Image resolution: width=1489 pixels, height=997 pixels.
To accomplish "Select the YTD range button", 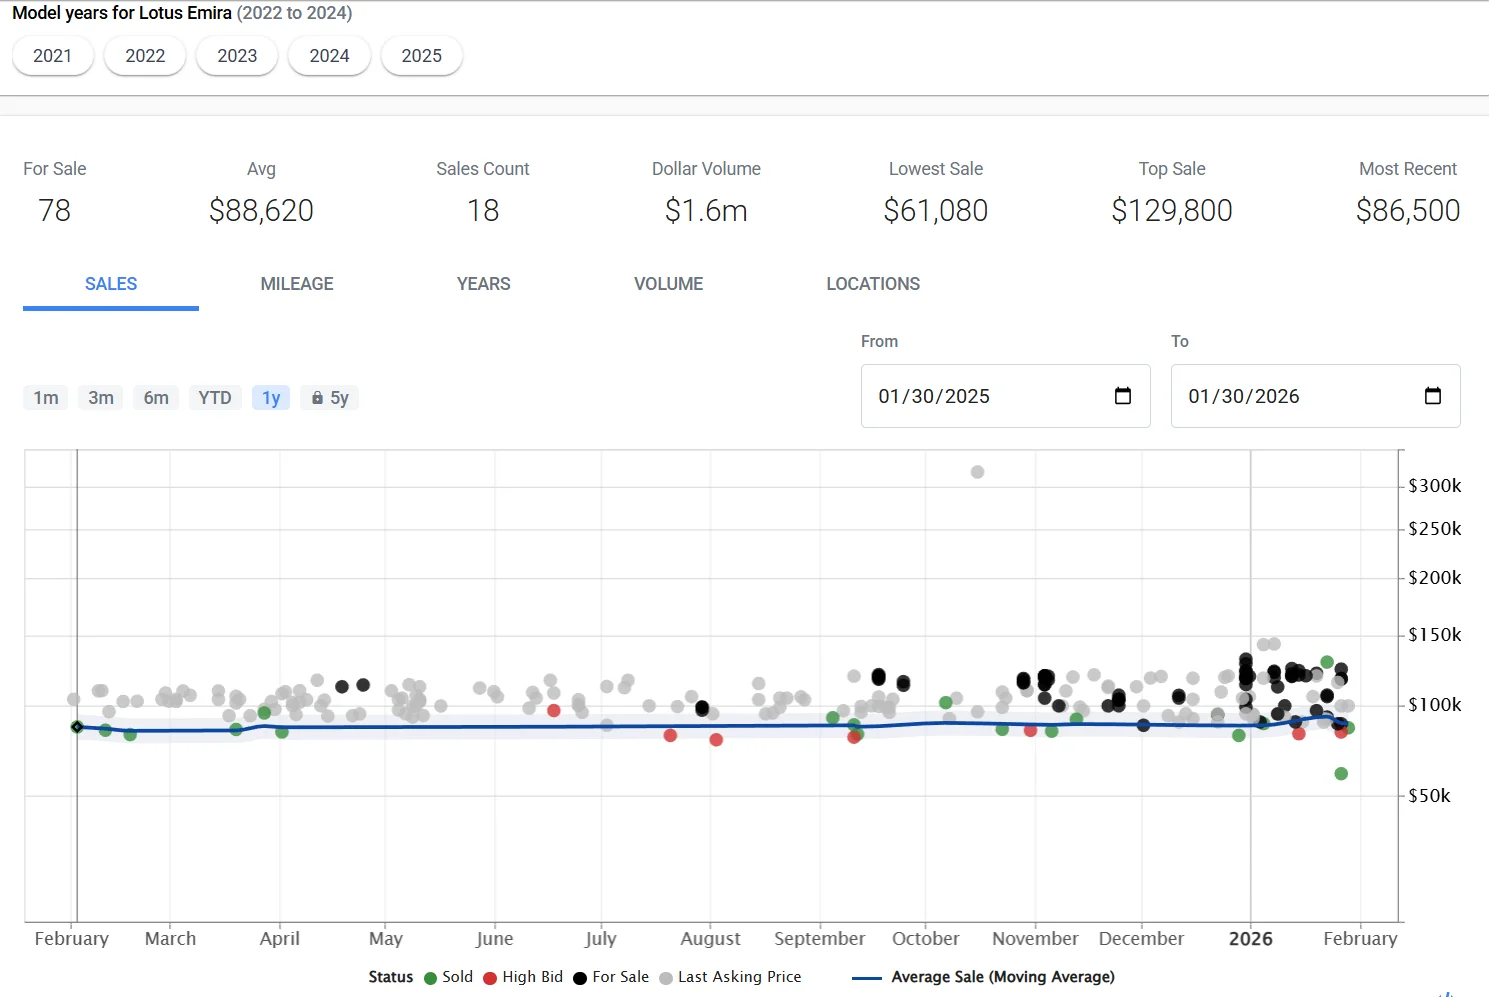I will pyautogui.click(x=215, y=398).
